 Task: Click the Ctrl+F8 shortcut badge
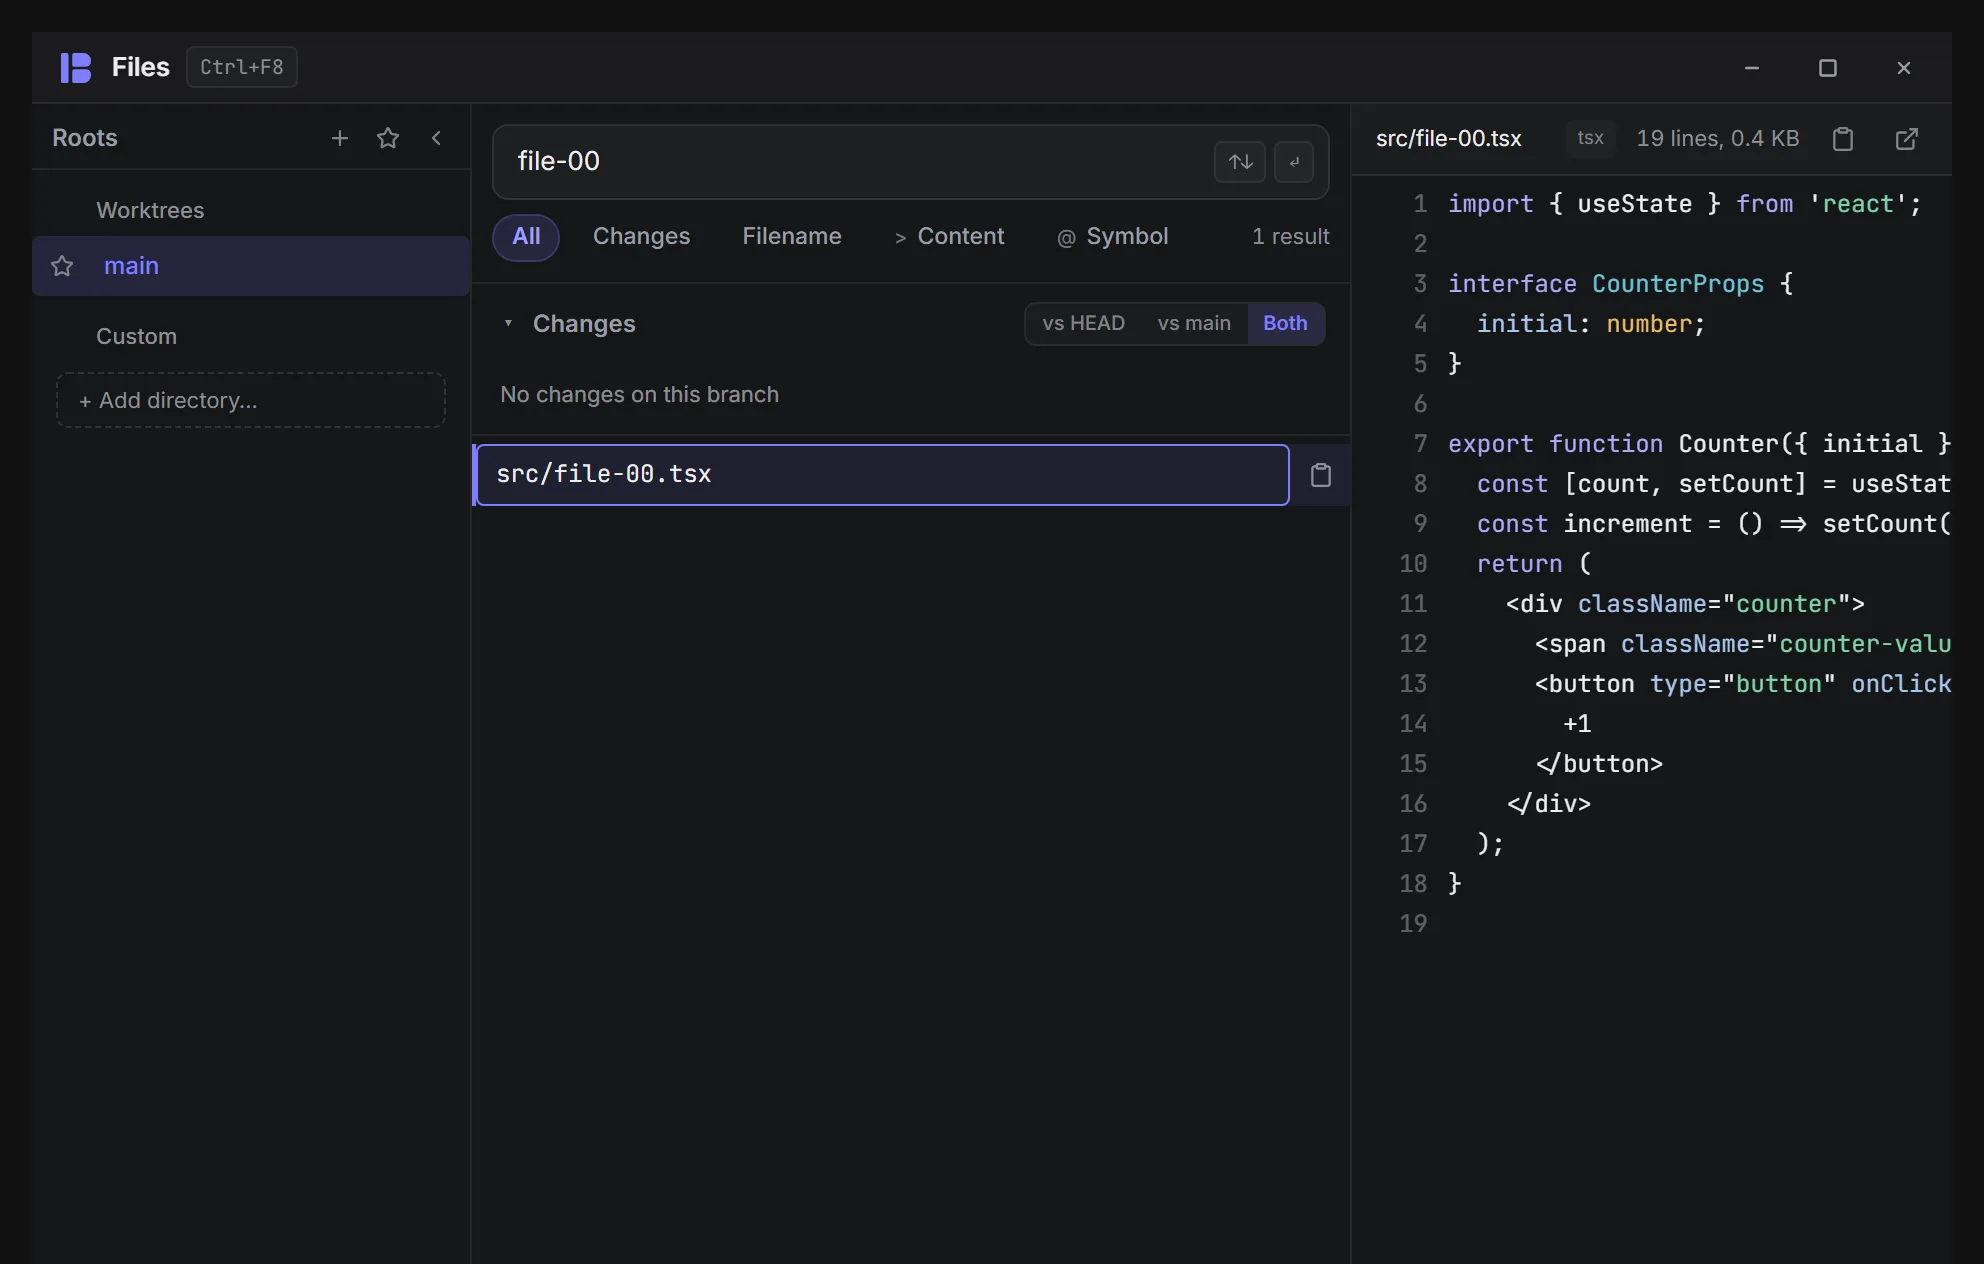(x=242, y=67)
